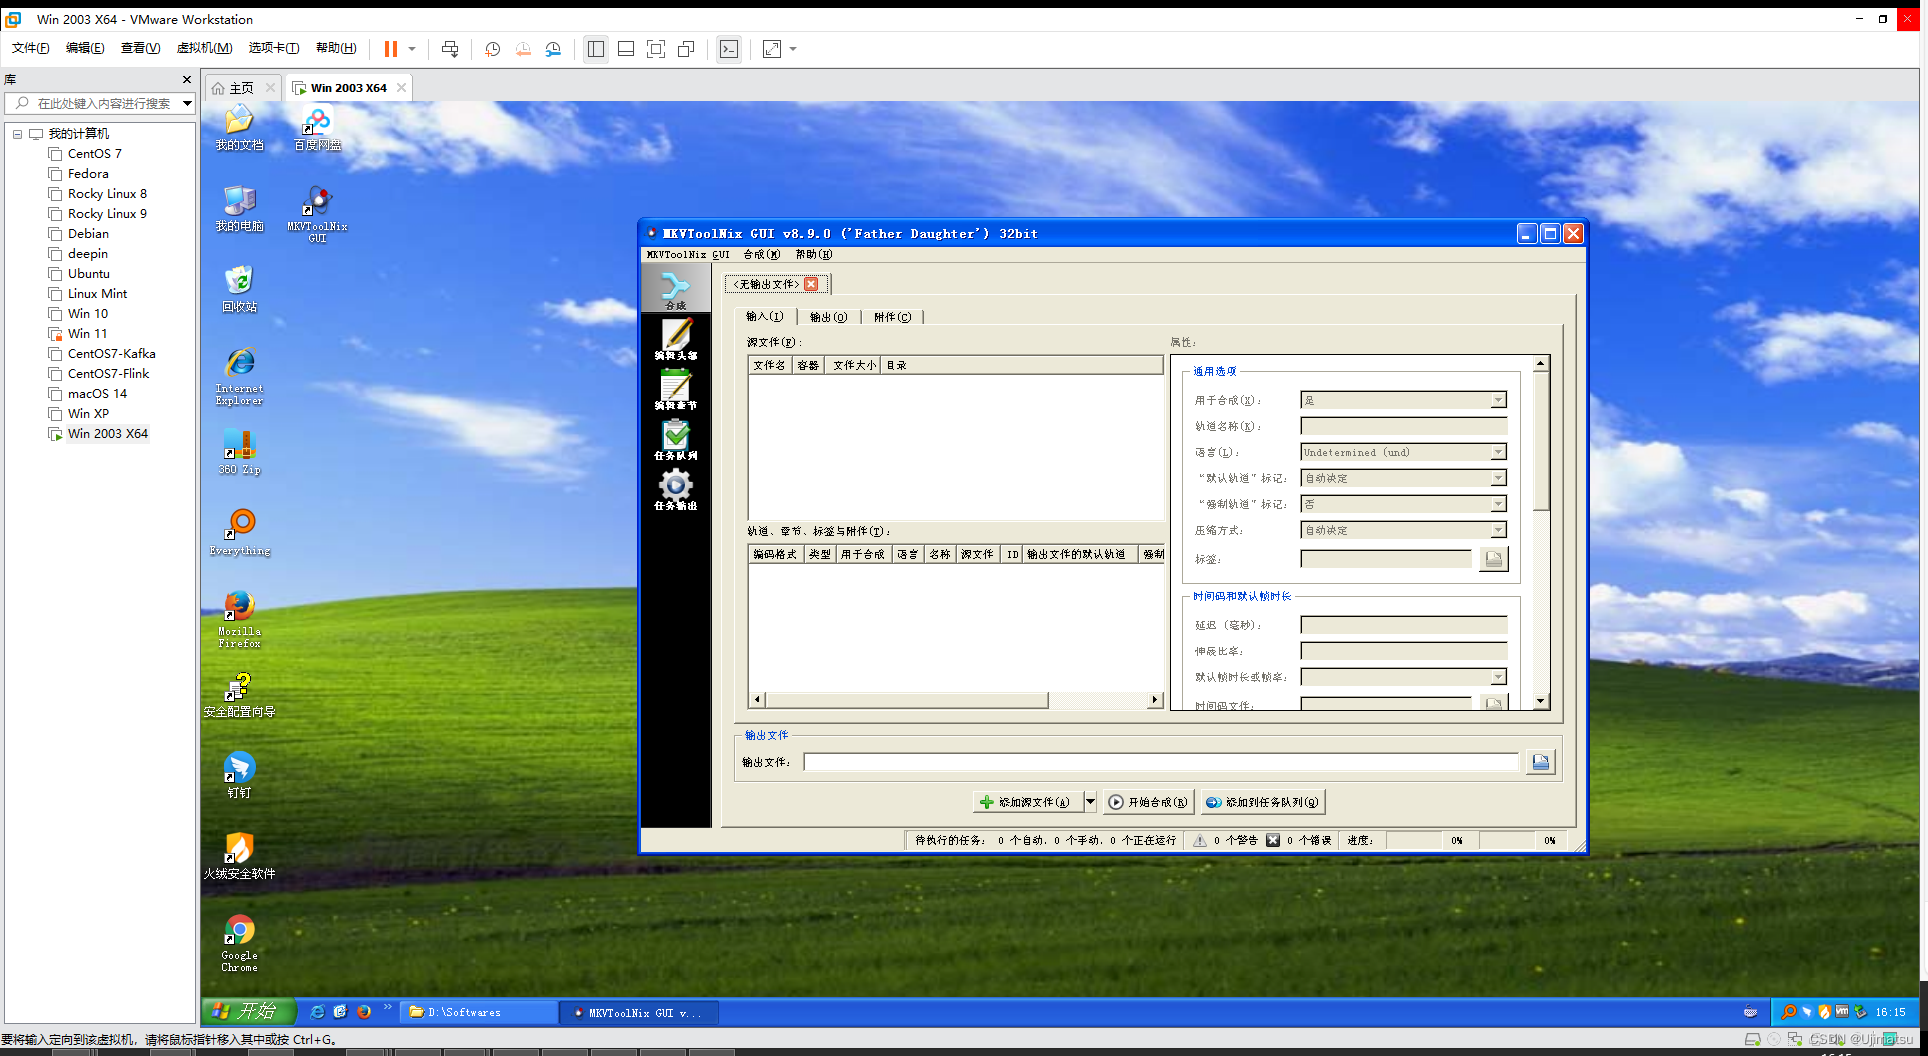Collapse 我的计算机 tree node
Image resolution: width=1928 pixels, height=1056 pixels.
coord(17,133)
